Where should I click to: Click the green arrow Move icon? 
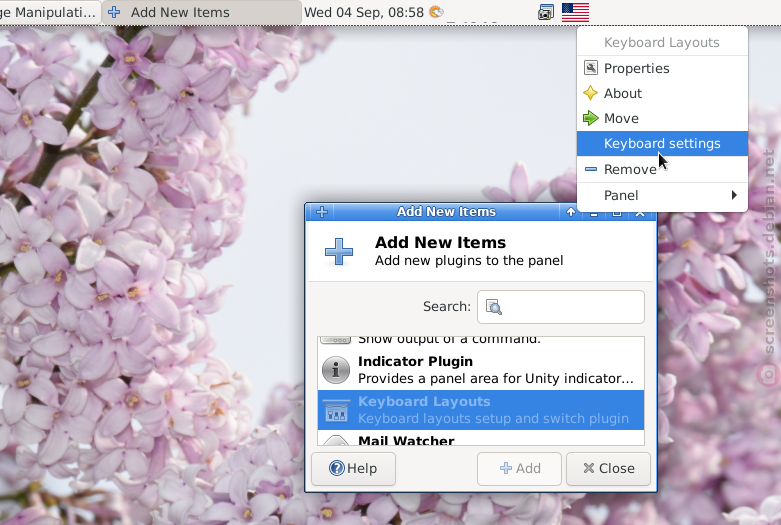click(x=591, y=118)
